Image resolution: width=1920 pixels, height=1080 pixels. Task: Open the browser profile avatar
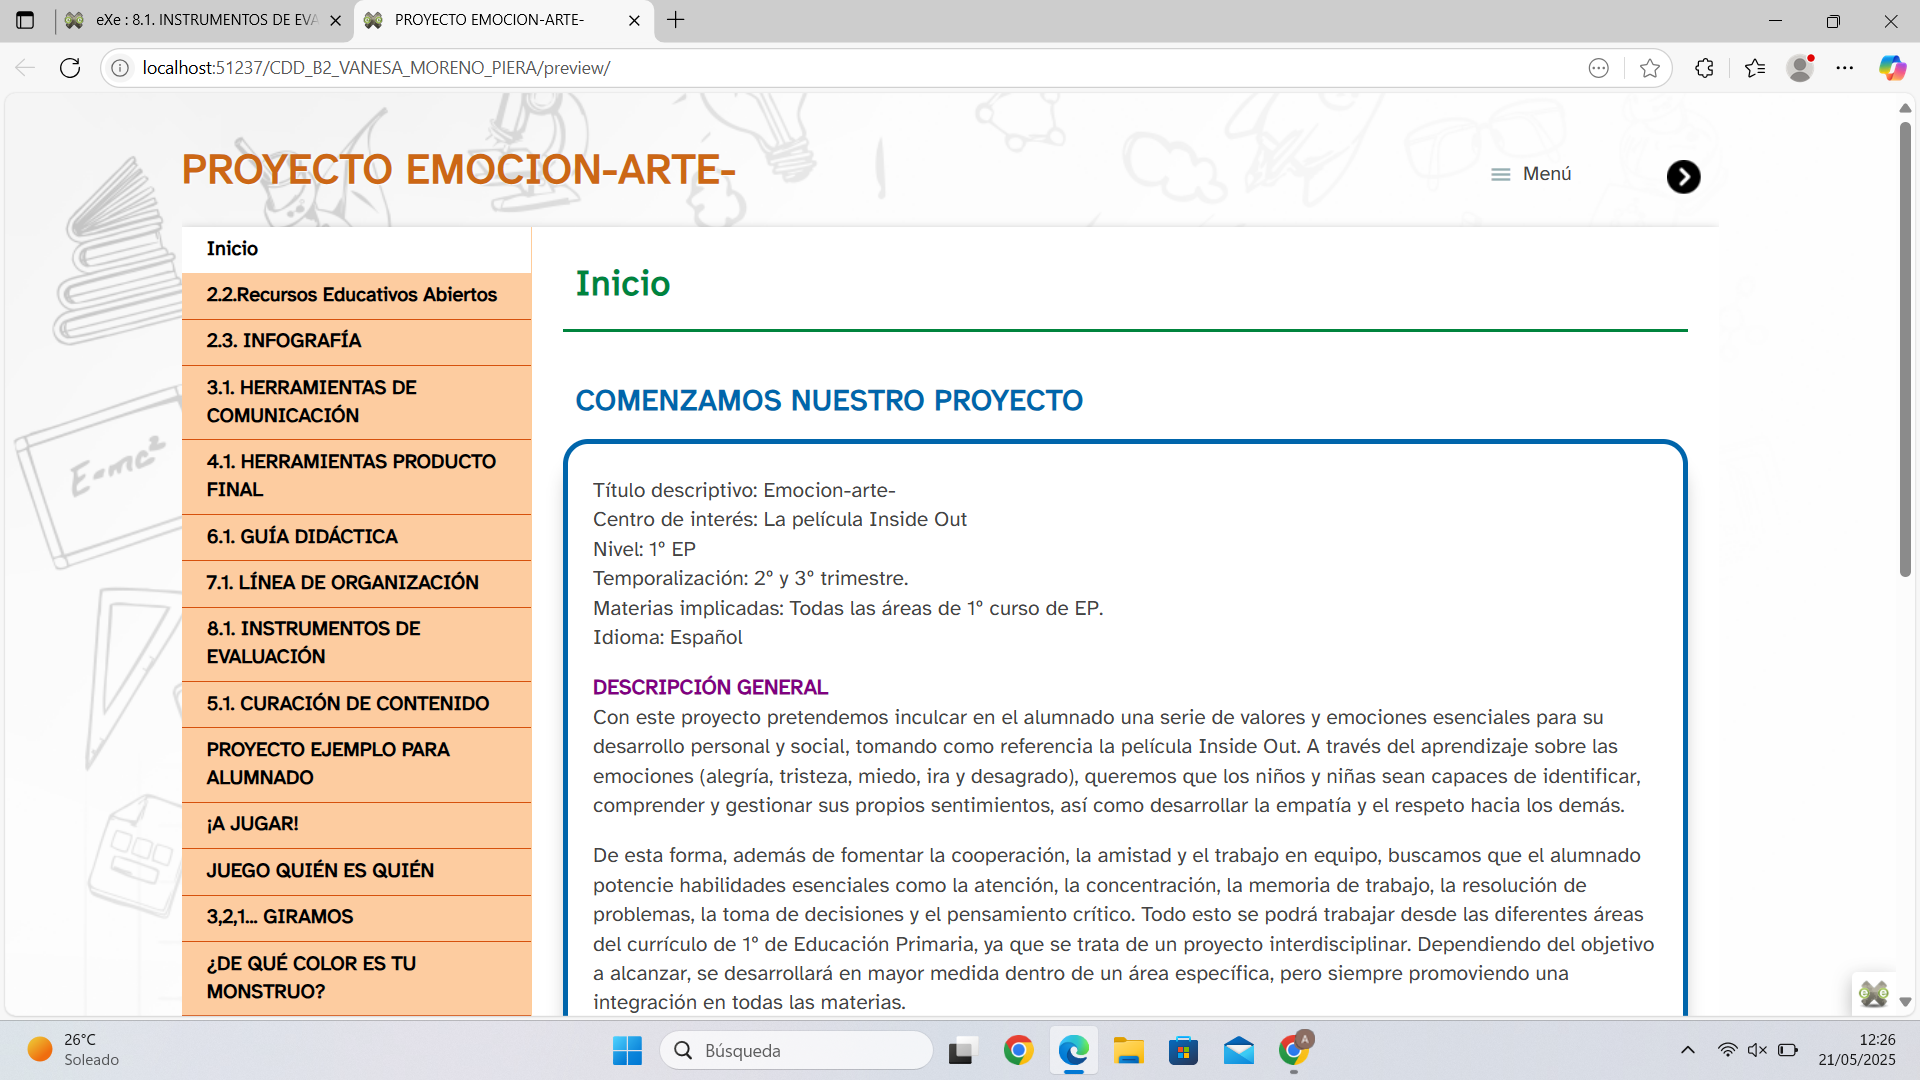1800,68
